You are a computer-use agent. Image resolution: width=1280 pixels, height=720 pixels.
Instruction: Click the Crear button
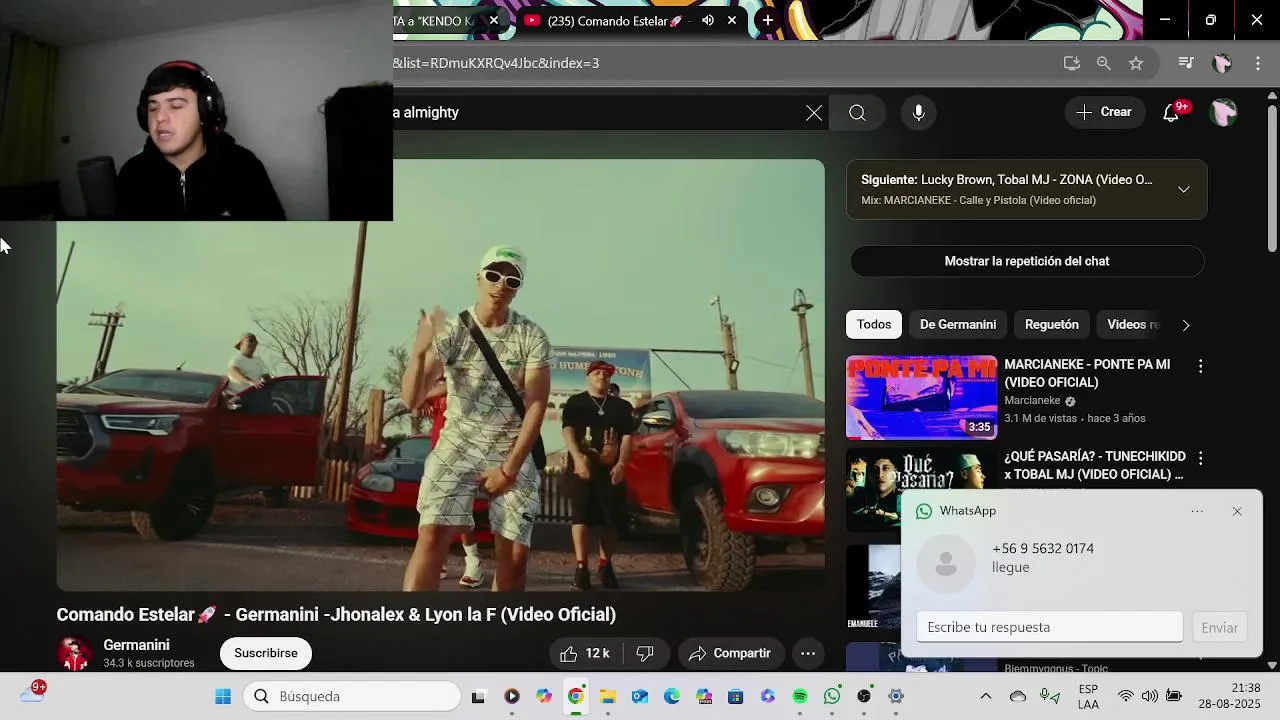pos(1104,112)
